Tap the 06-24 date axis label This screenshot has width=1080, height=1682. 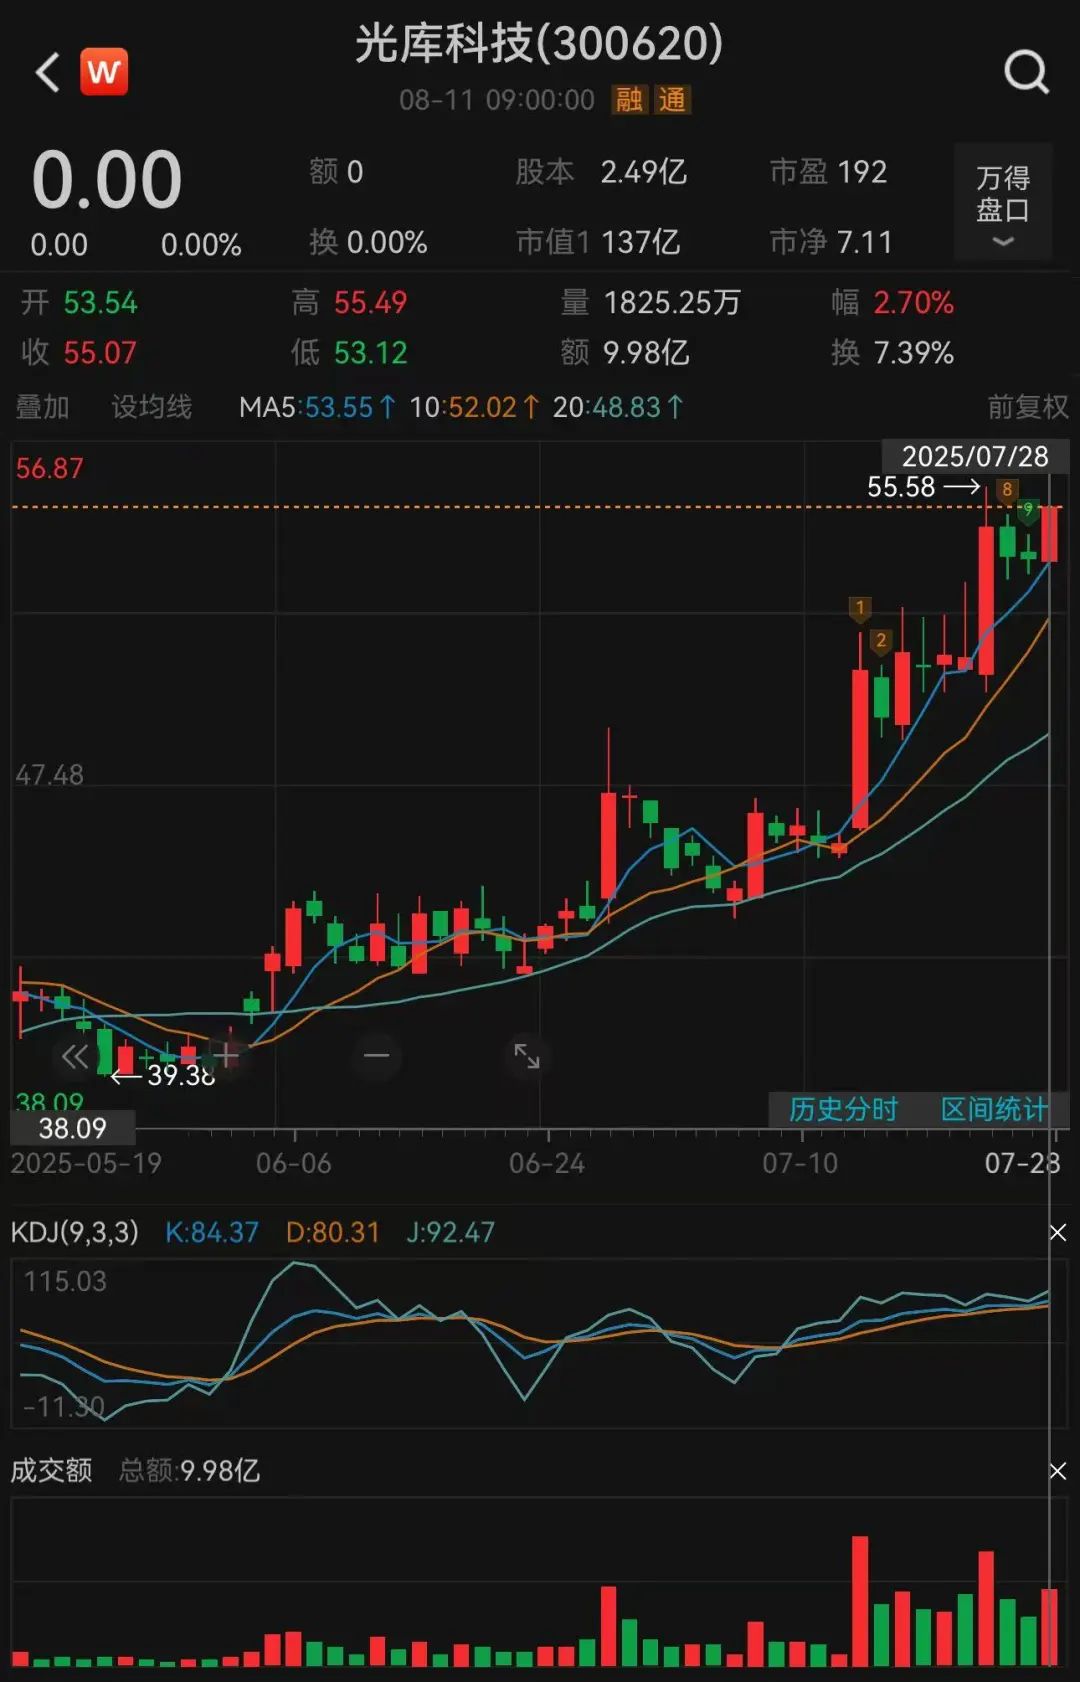point(547,1163)
